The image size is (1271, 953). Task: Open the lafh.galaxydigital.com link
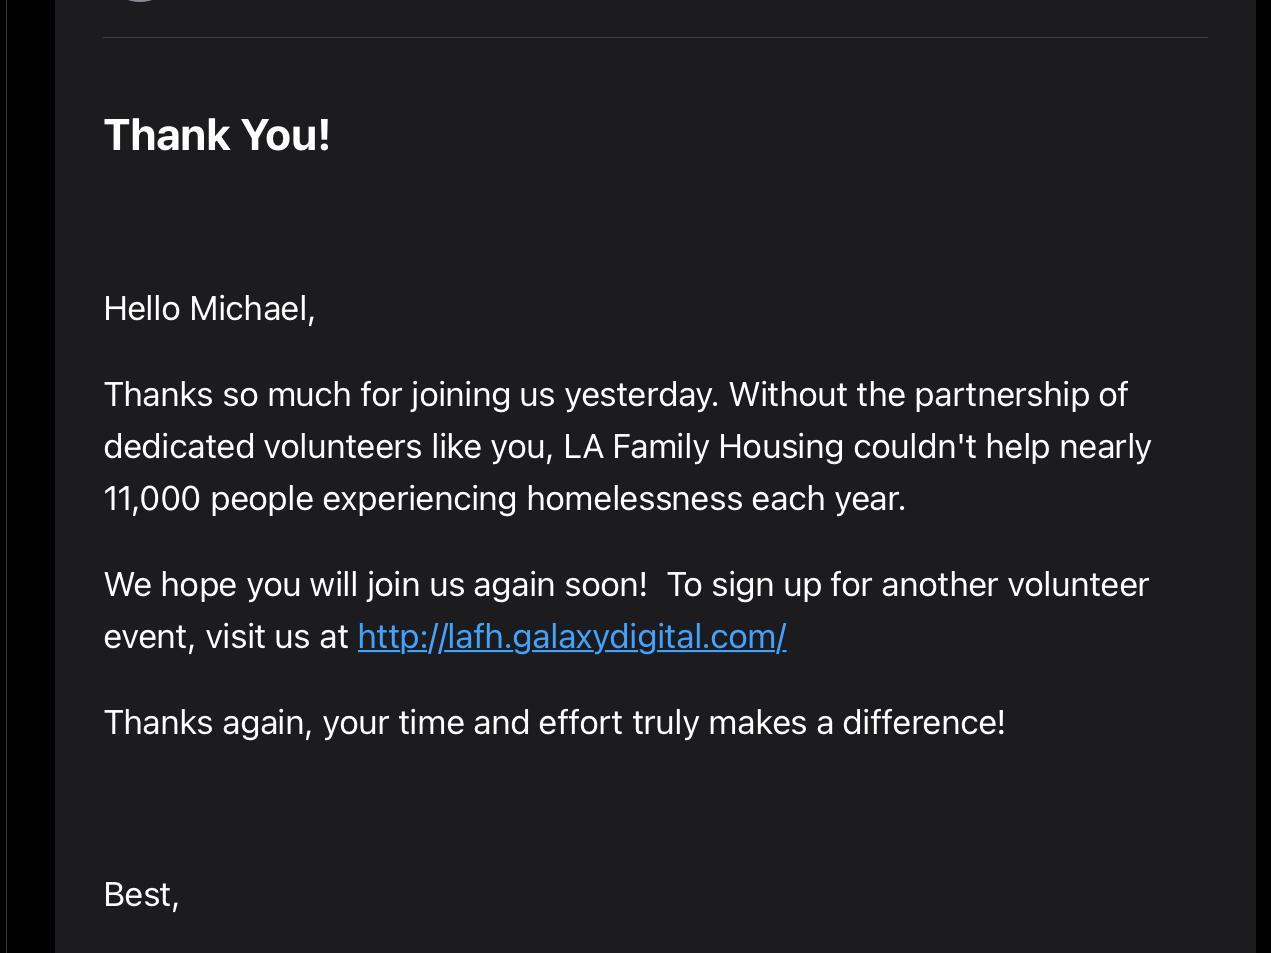point(572,637)
